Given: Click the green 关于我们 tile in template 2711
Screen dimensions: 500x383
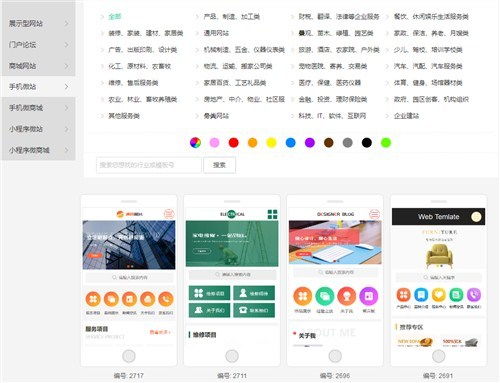Looking at the screenshot, I should pyautogui.click(x=209, y=310).
